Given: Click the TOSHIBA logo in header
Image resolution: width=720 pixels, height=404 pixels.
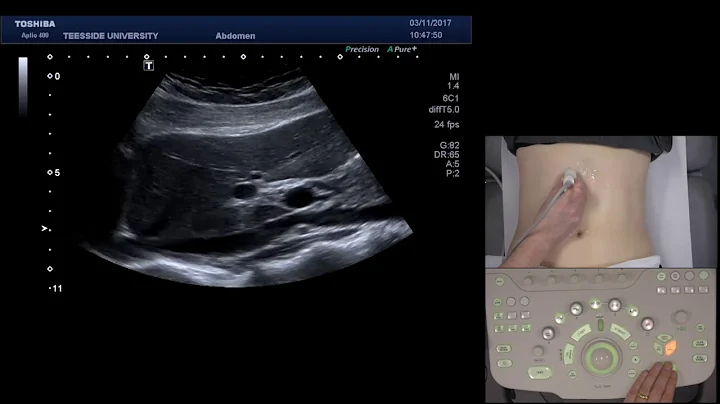Looking at the screenshot, I should 35,24.
